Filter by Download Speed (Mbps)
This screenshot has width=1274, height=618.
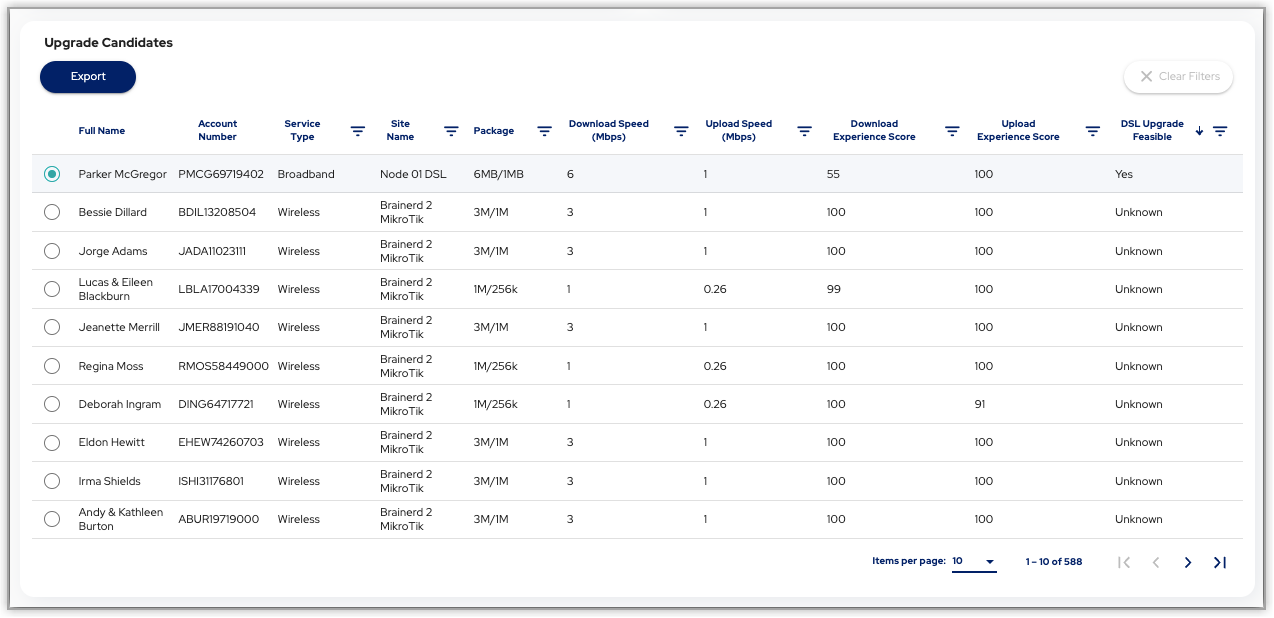tap(681, 131)
